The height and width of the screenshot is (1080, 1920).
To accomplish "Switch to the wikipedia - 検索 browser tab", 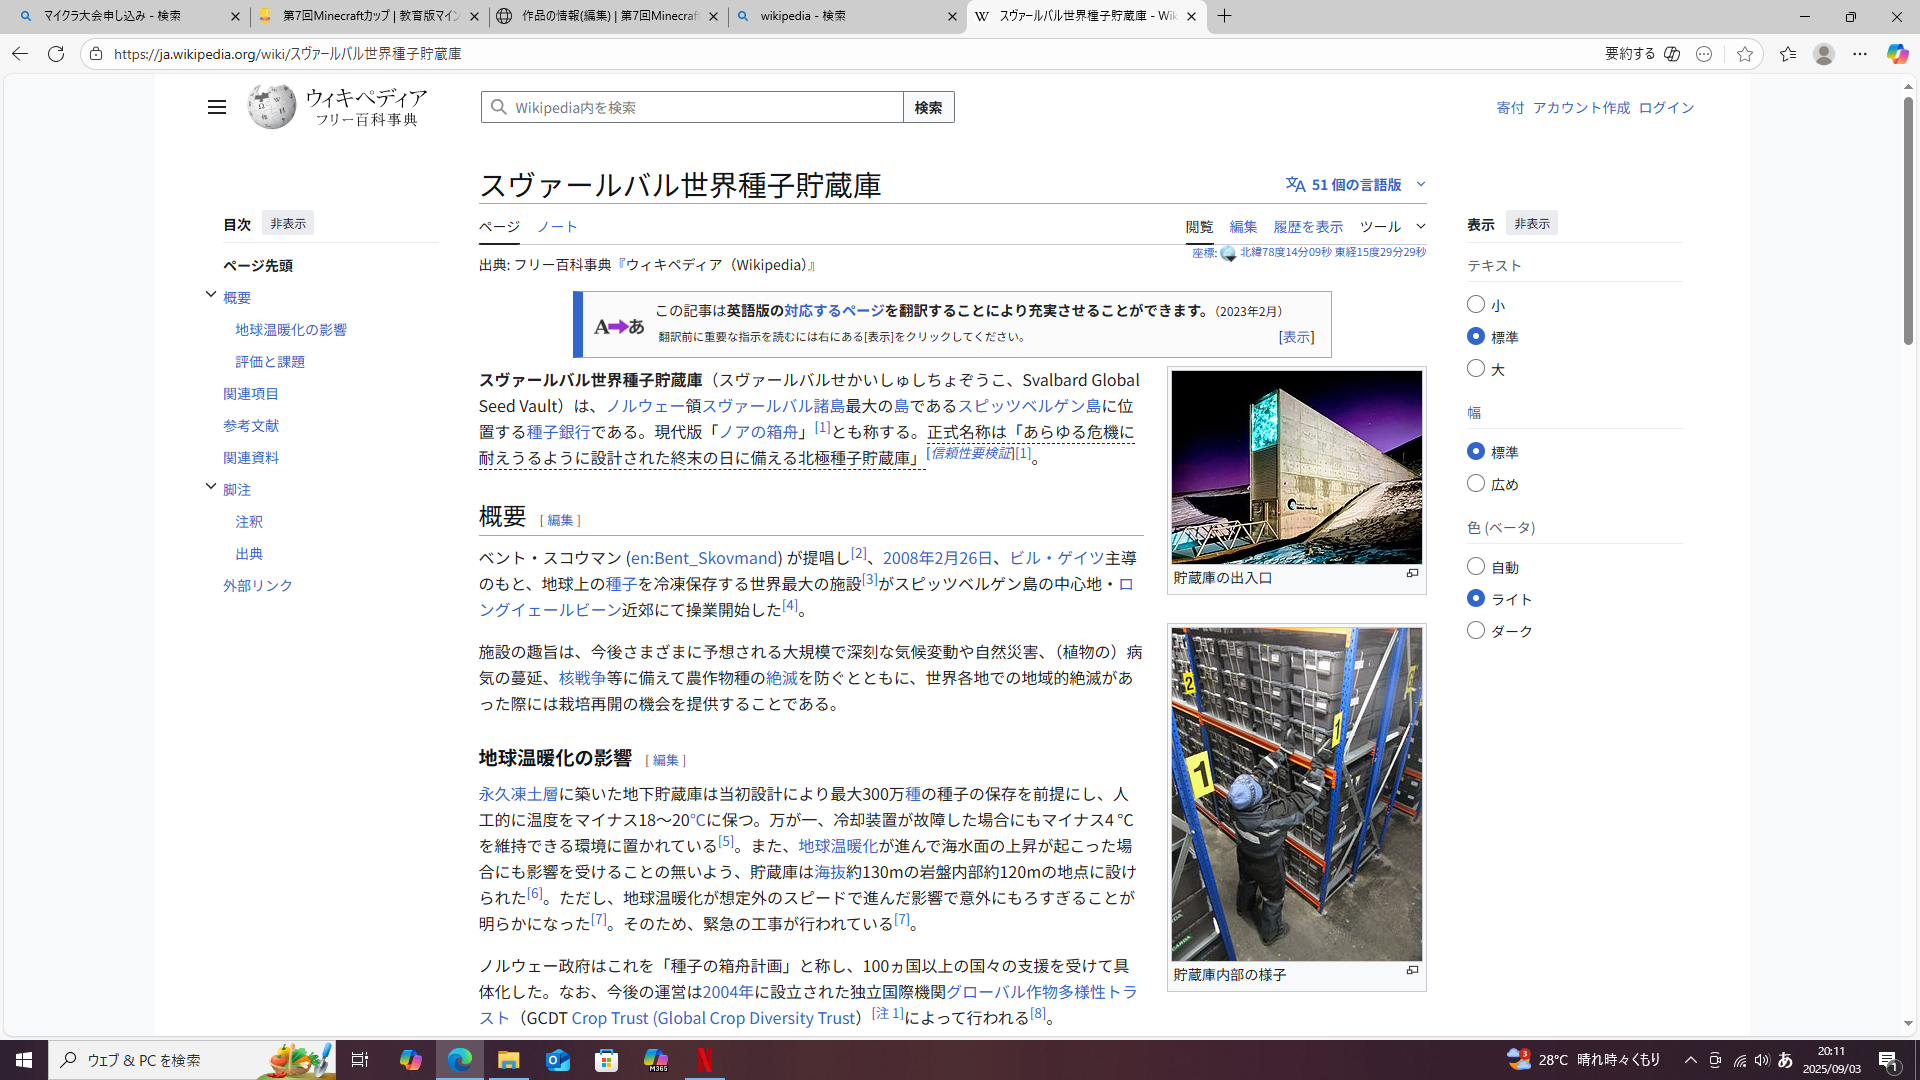I will pos(846,16).
